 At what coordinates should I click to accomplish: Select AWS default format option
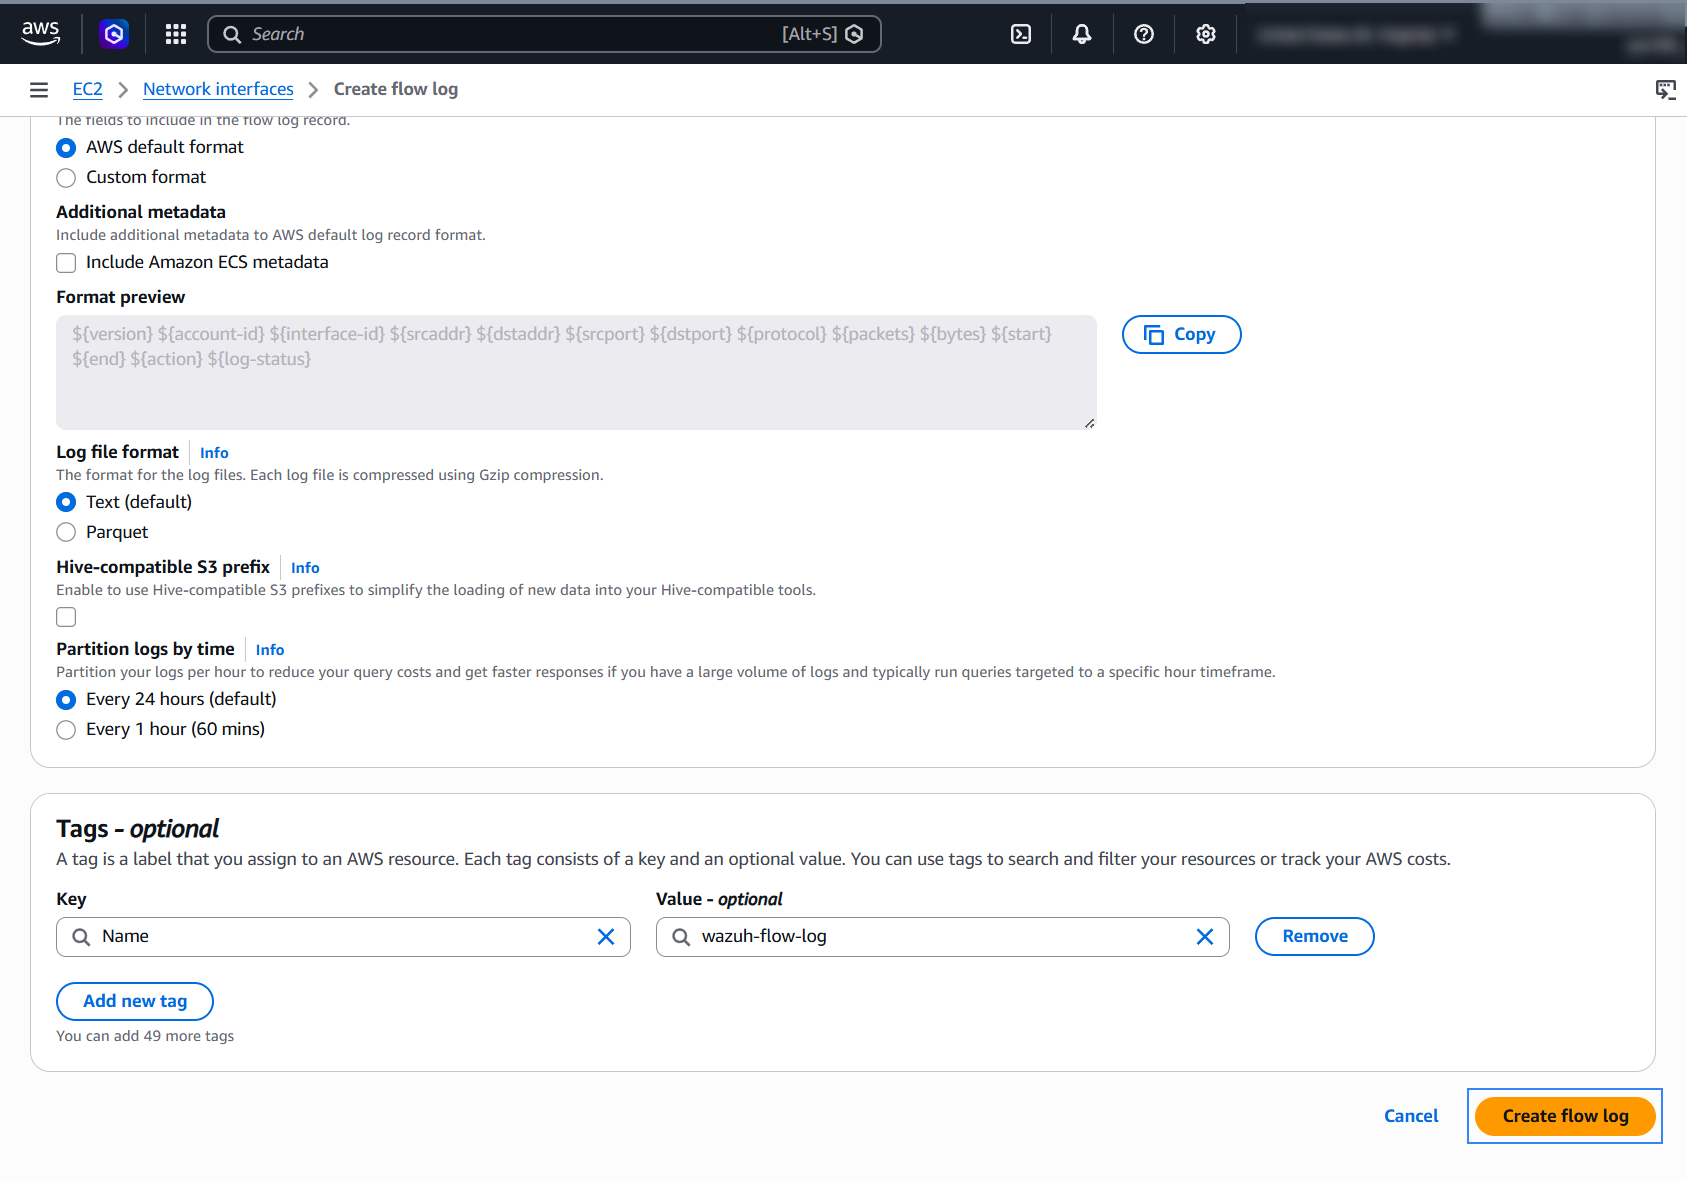[66, 148]
